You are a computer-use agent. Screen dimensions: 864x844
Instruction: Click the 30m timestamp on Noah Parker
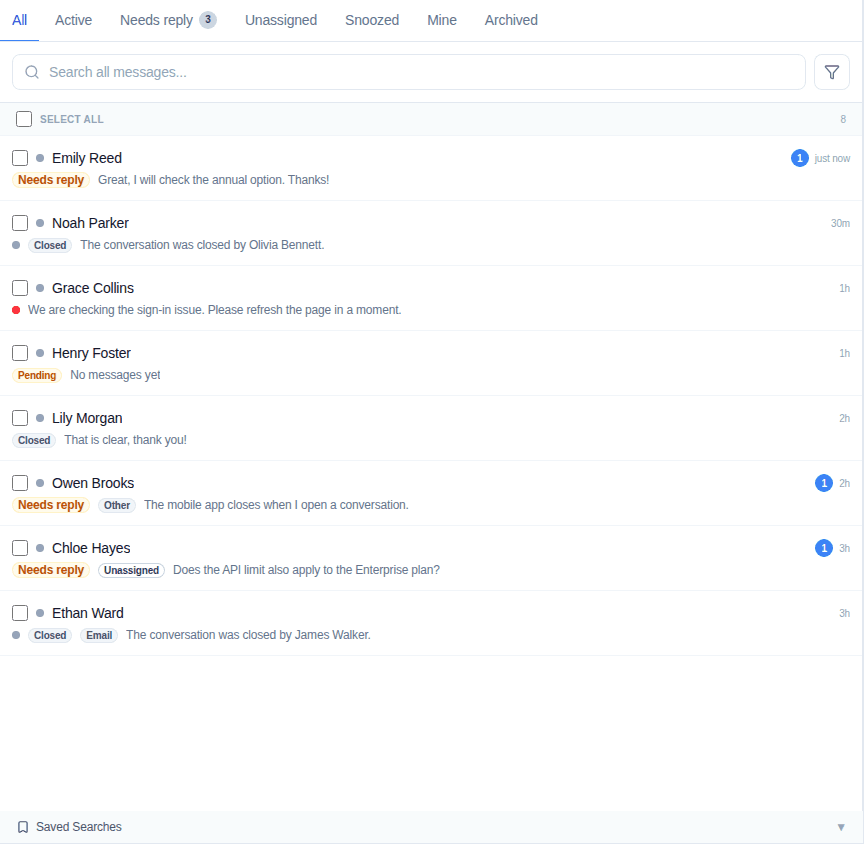pyautogui.click(x=840, y=224)
